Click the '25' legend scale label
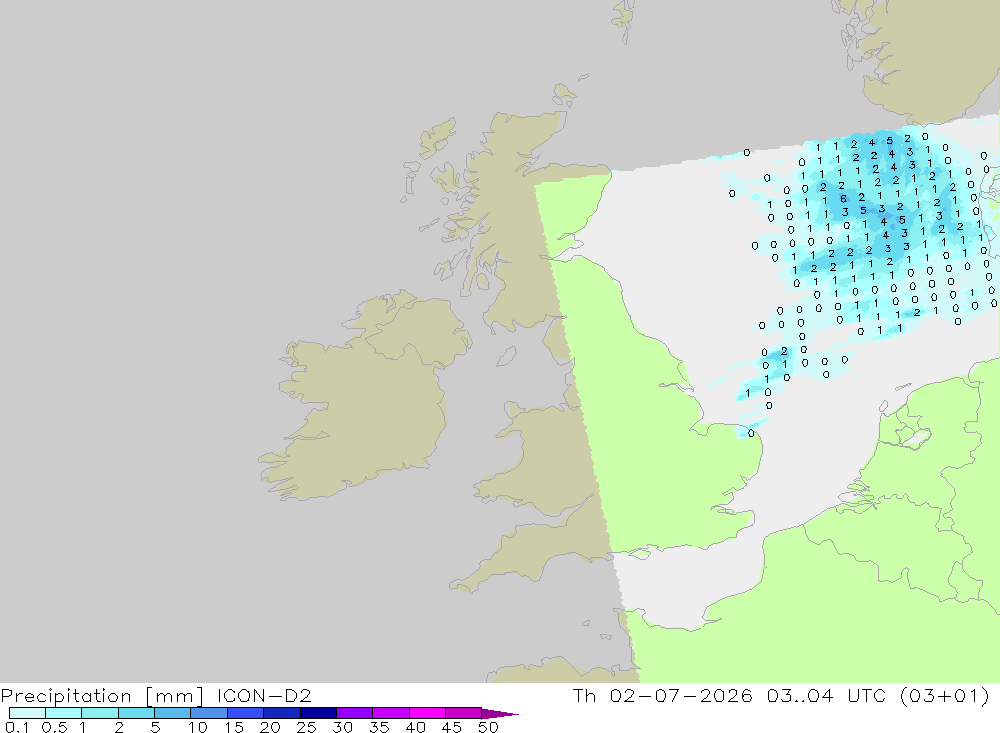The width and height of the screenshot is (1000, 733). pyautogui.click(x=306, y=727)
